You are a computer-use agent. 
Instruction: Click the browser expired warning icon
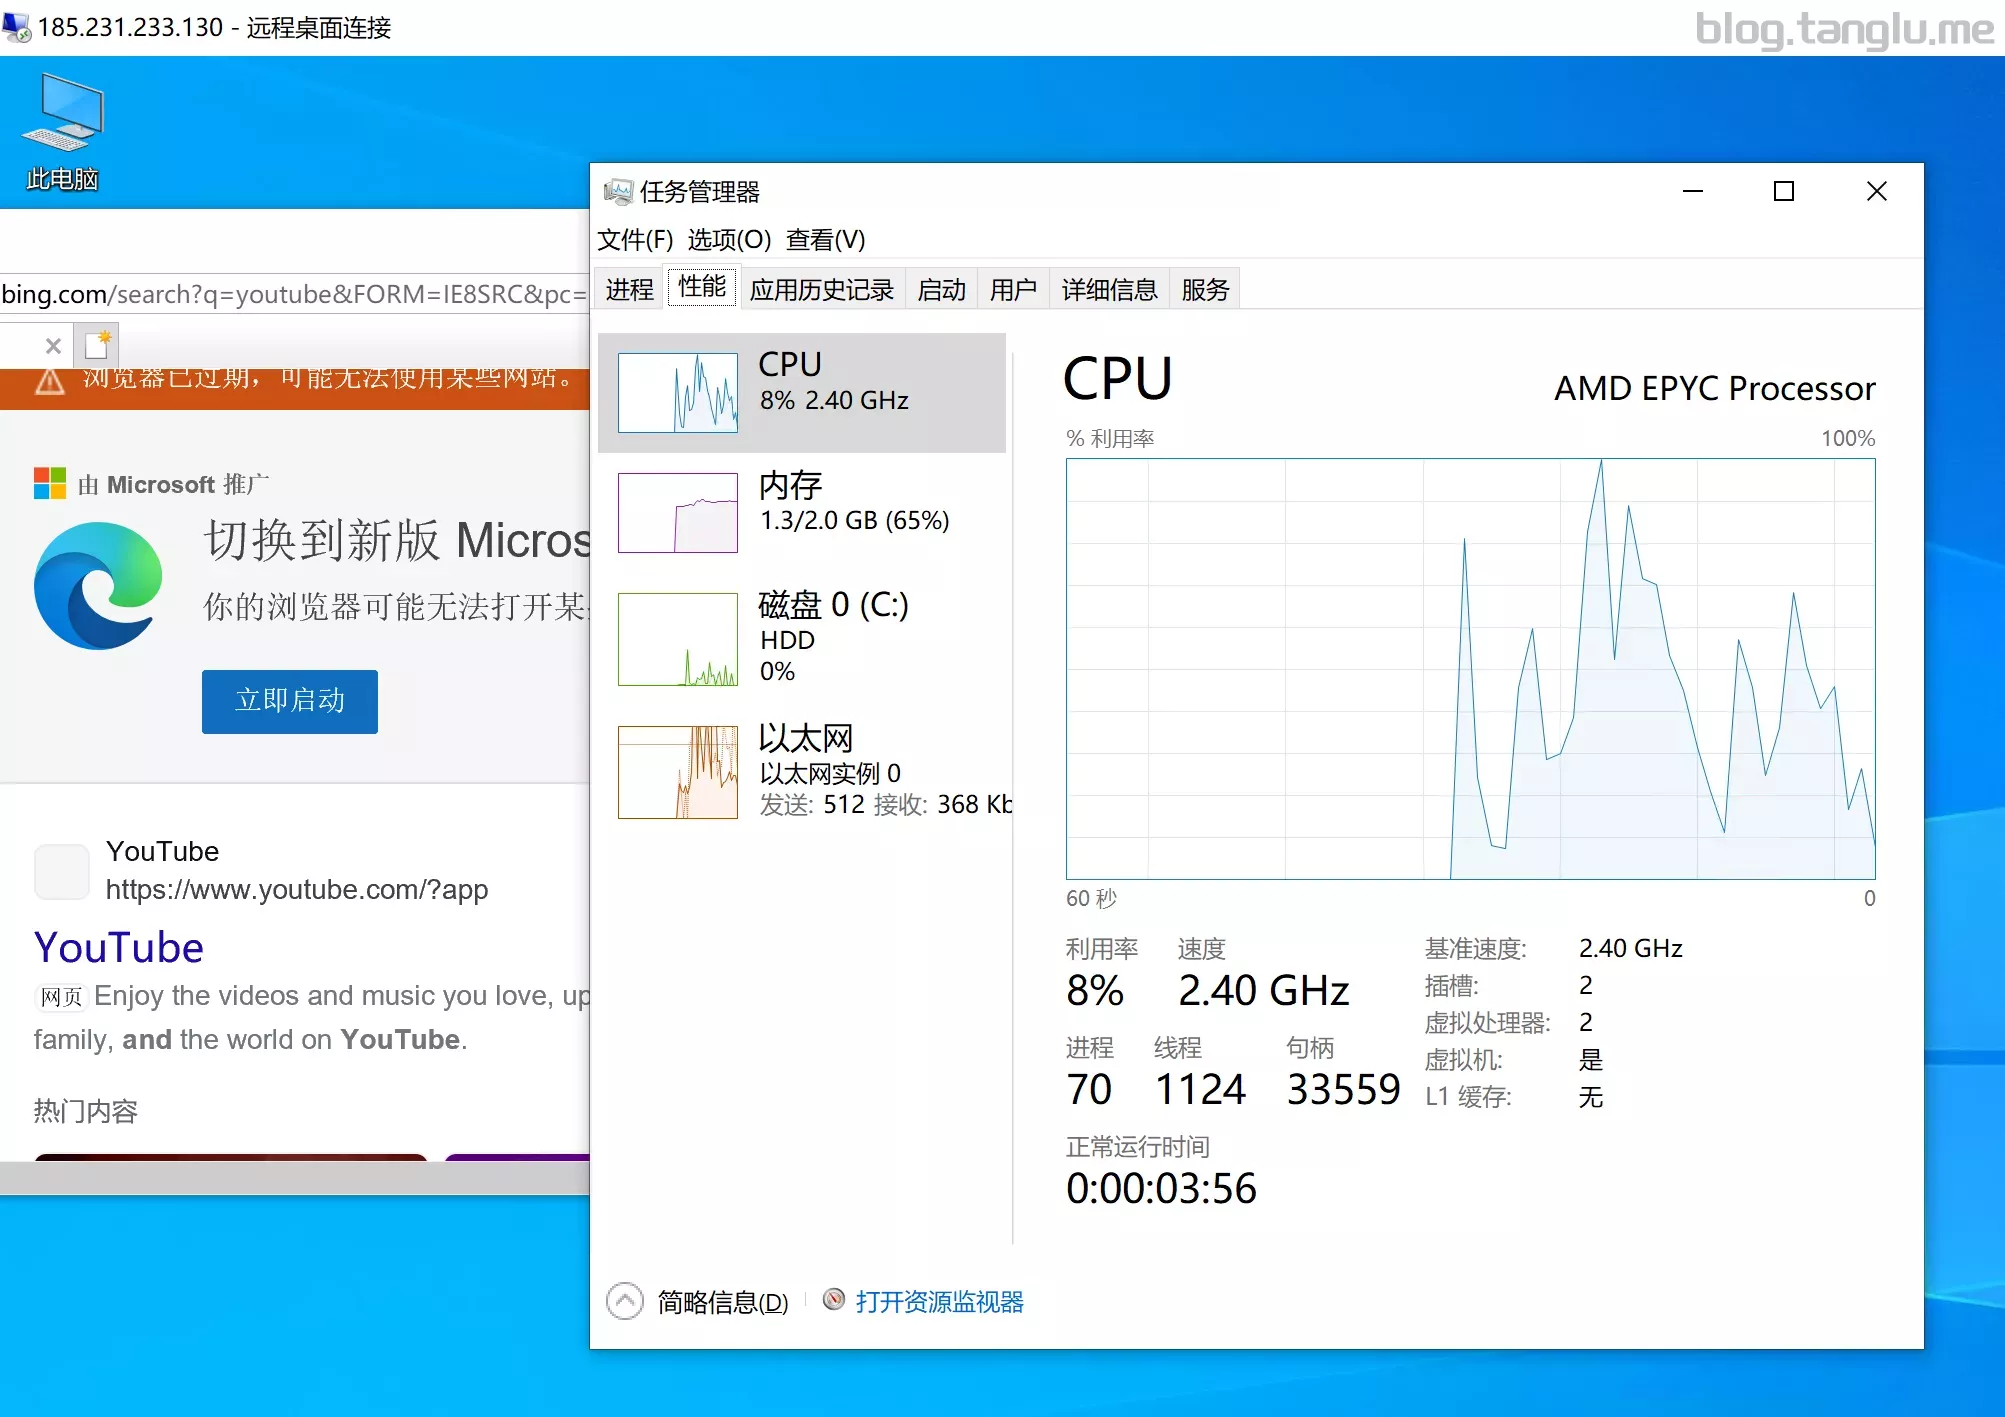click(x=49, y=381)
